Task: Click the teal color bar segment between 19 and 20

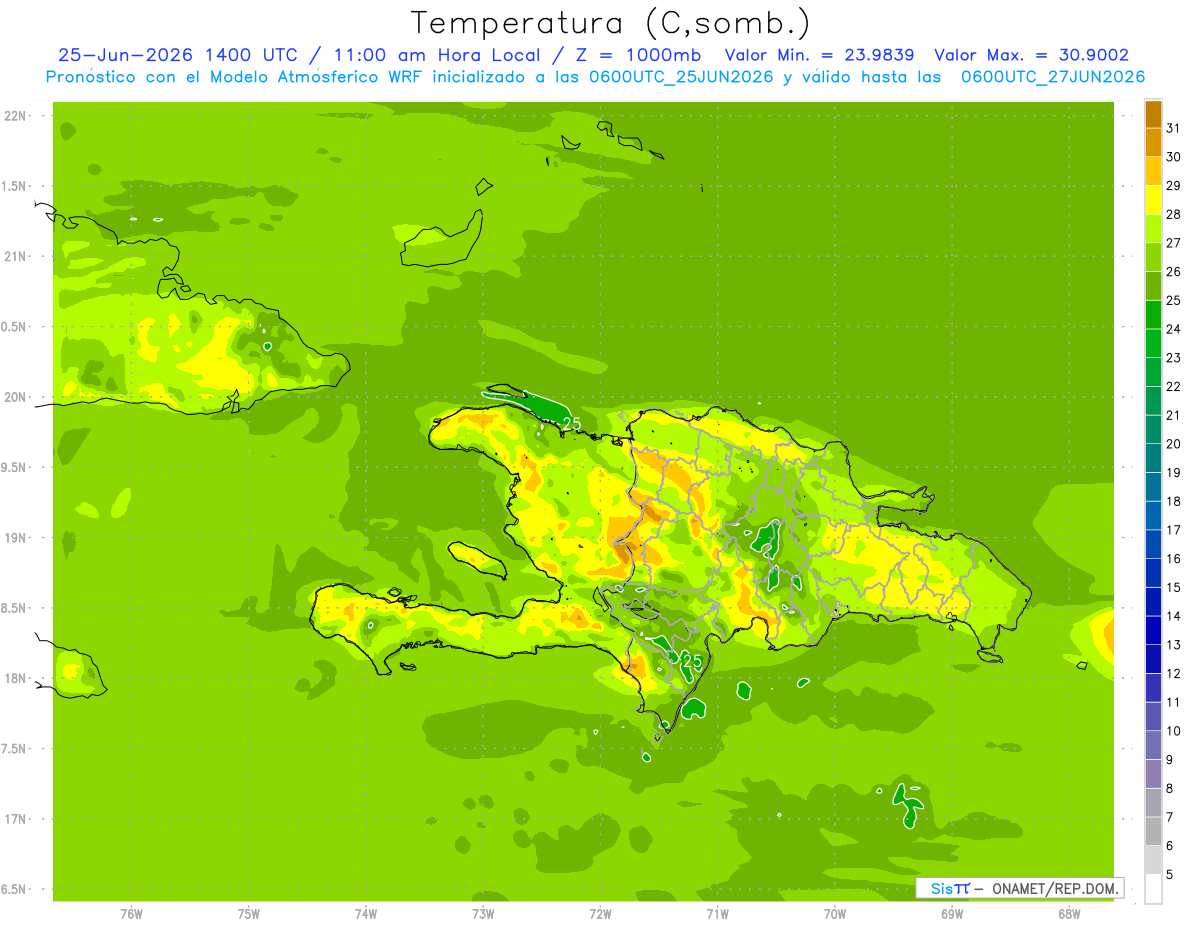Action: pyautogui.click(x=1153, y=459)
